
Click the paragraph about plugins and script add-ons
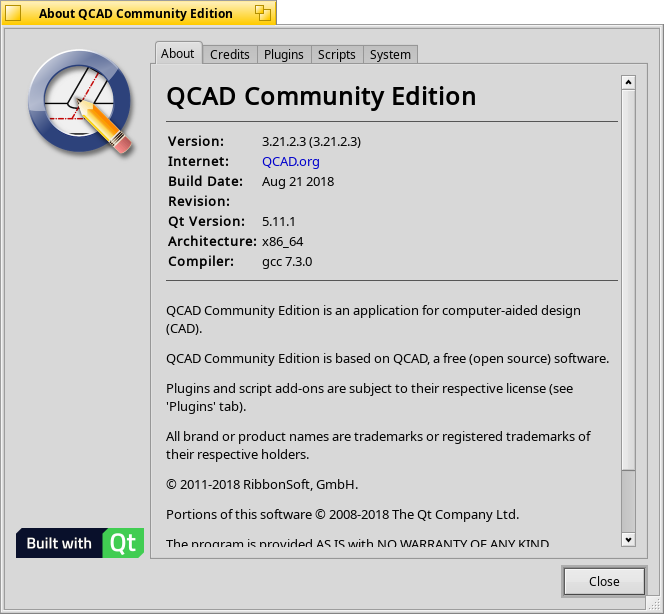coord(370,397)
